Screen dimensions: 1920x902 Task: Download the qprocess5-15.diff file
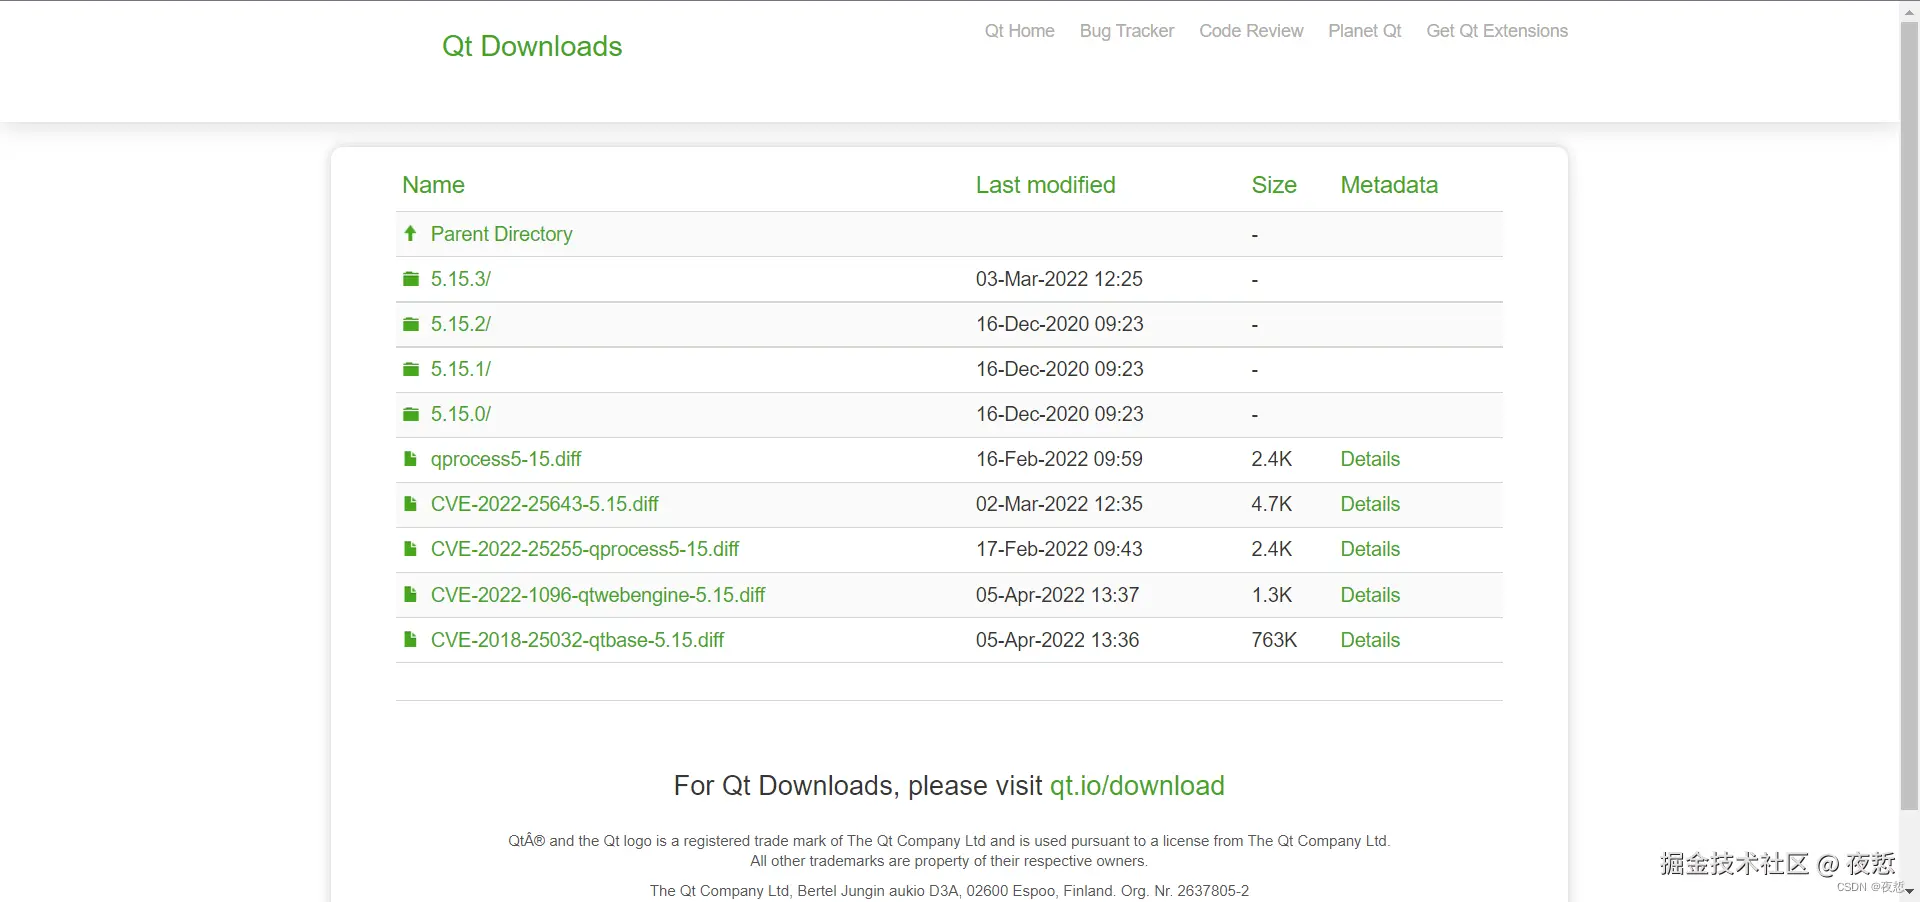point(506,459)
